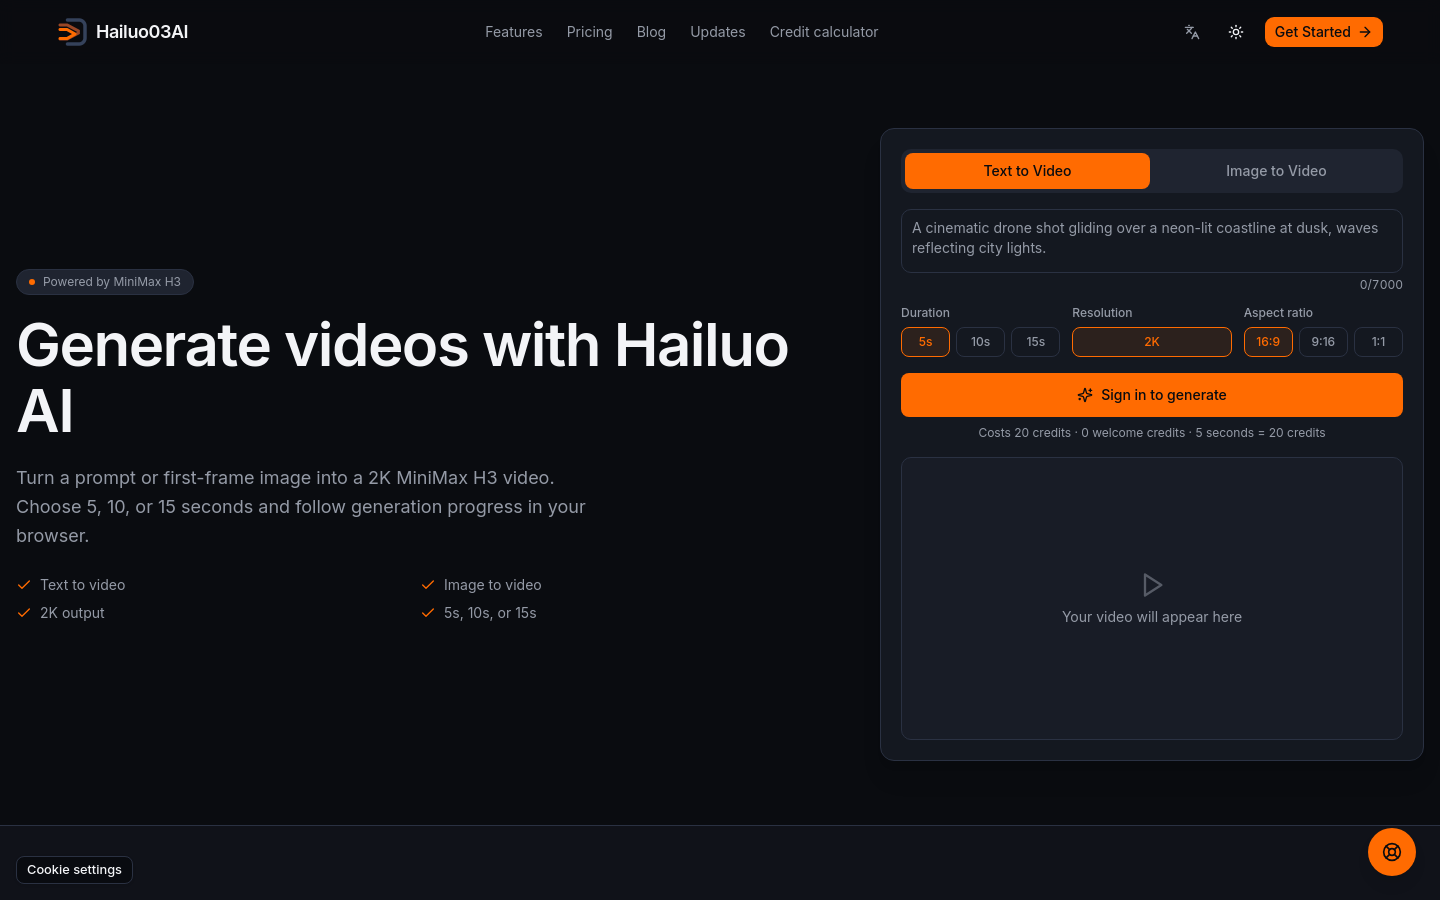Click the checkmark icon beside 2K output
1440x900 pixels.
pyautogui.click(x=24, y=613)
